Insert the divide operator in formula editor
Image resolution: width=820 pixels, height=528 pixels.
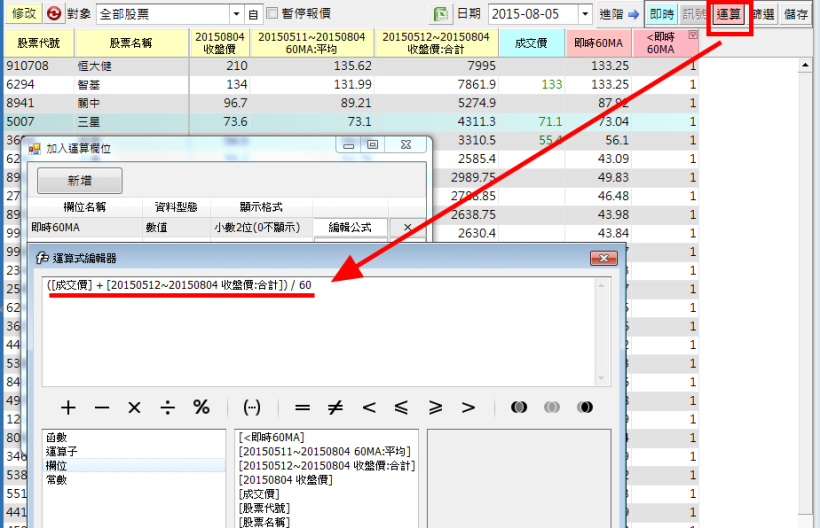[167, 407]
